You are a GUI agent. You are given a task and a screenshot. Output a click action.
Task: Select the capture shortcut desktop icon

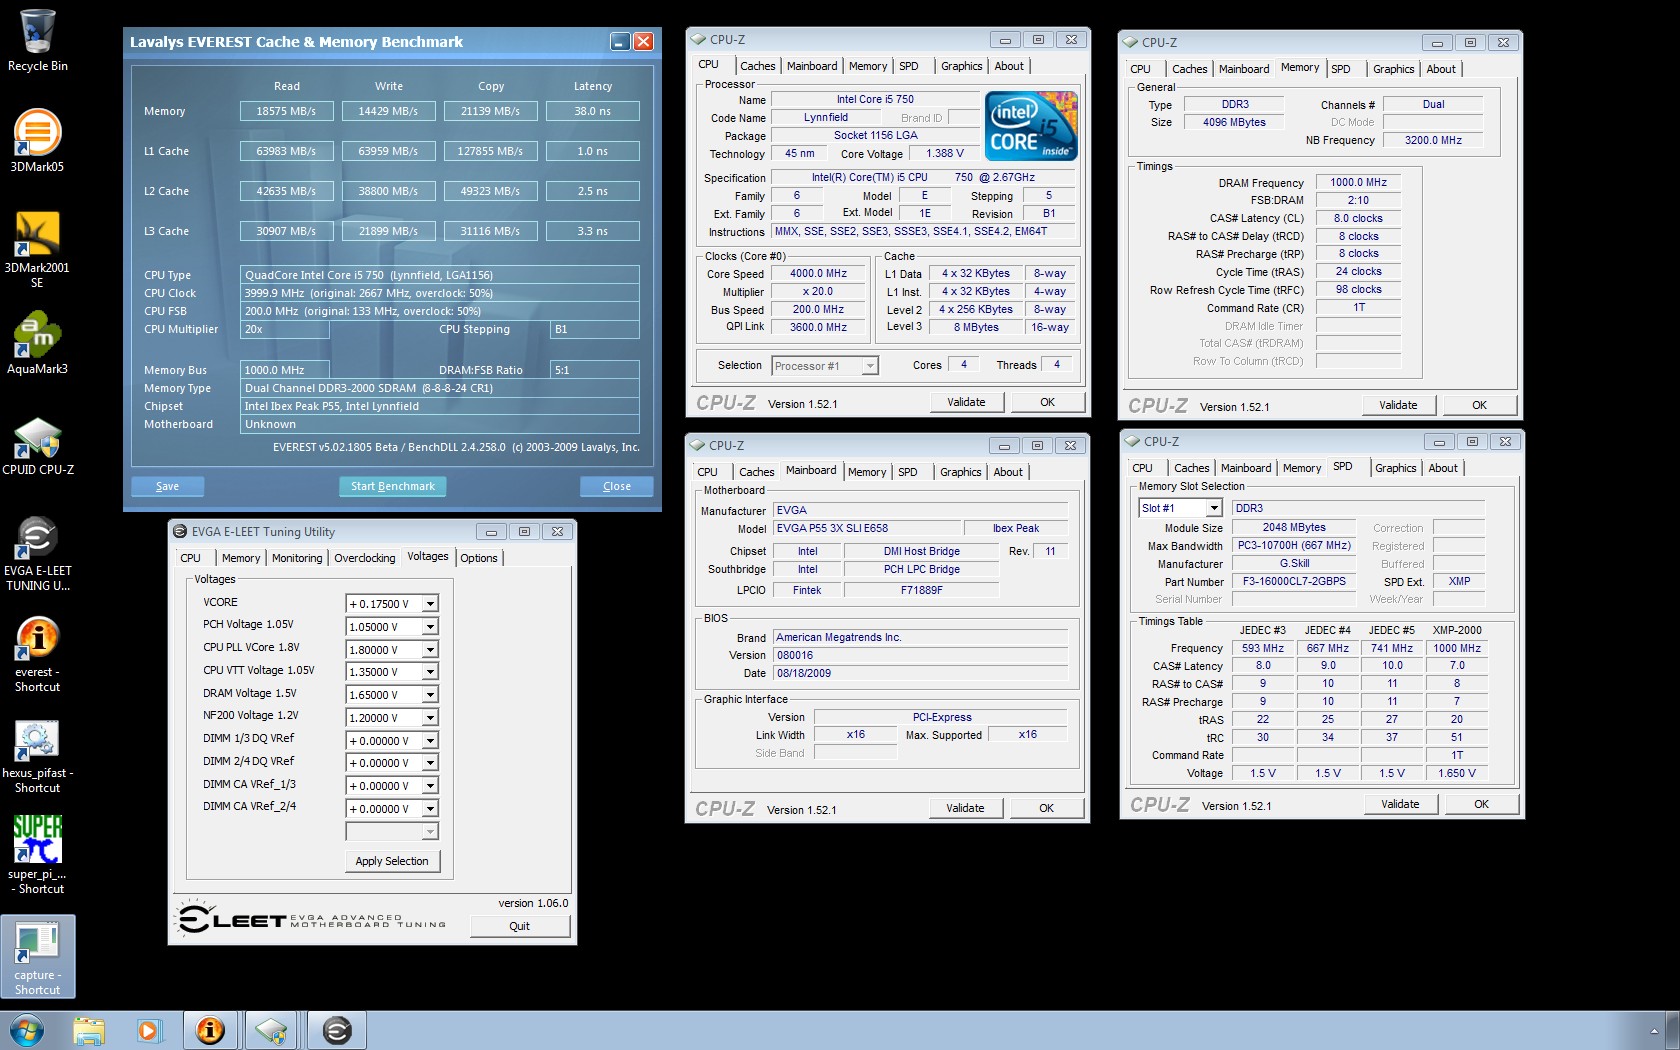click(x=37, y=957)
